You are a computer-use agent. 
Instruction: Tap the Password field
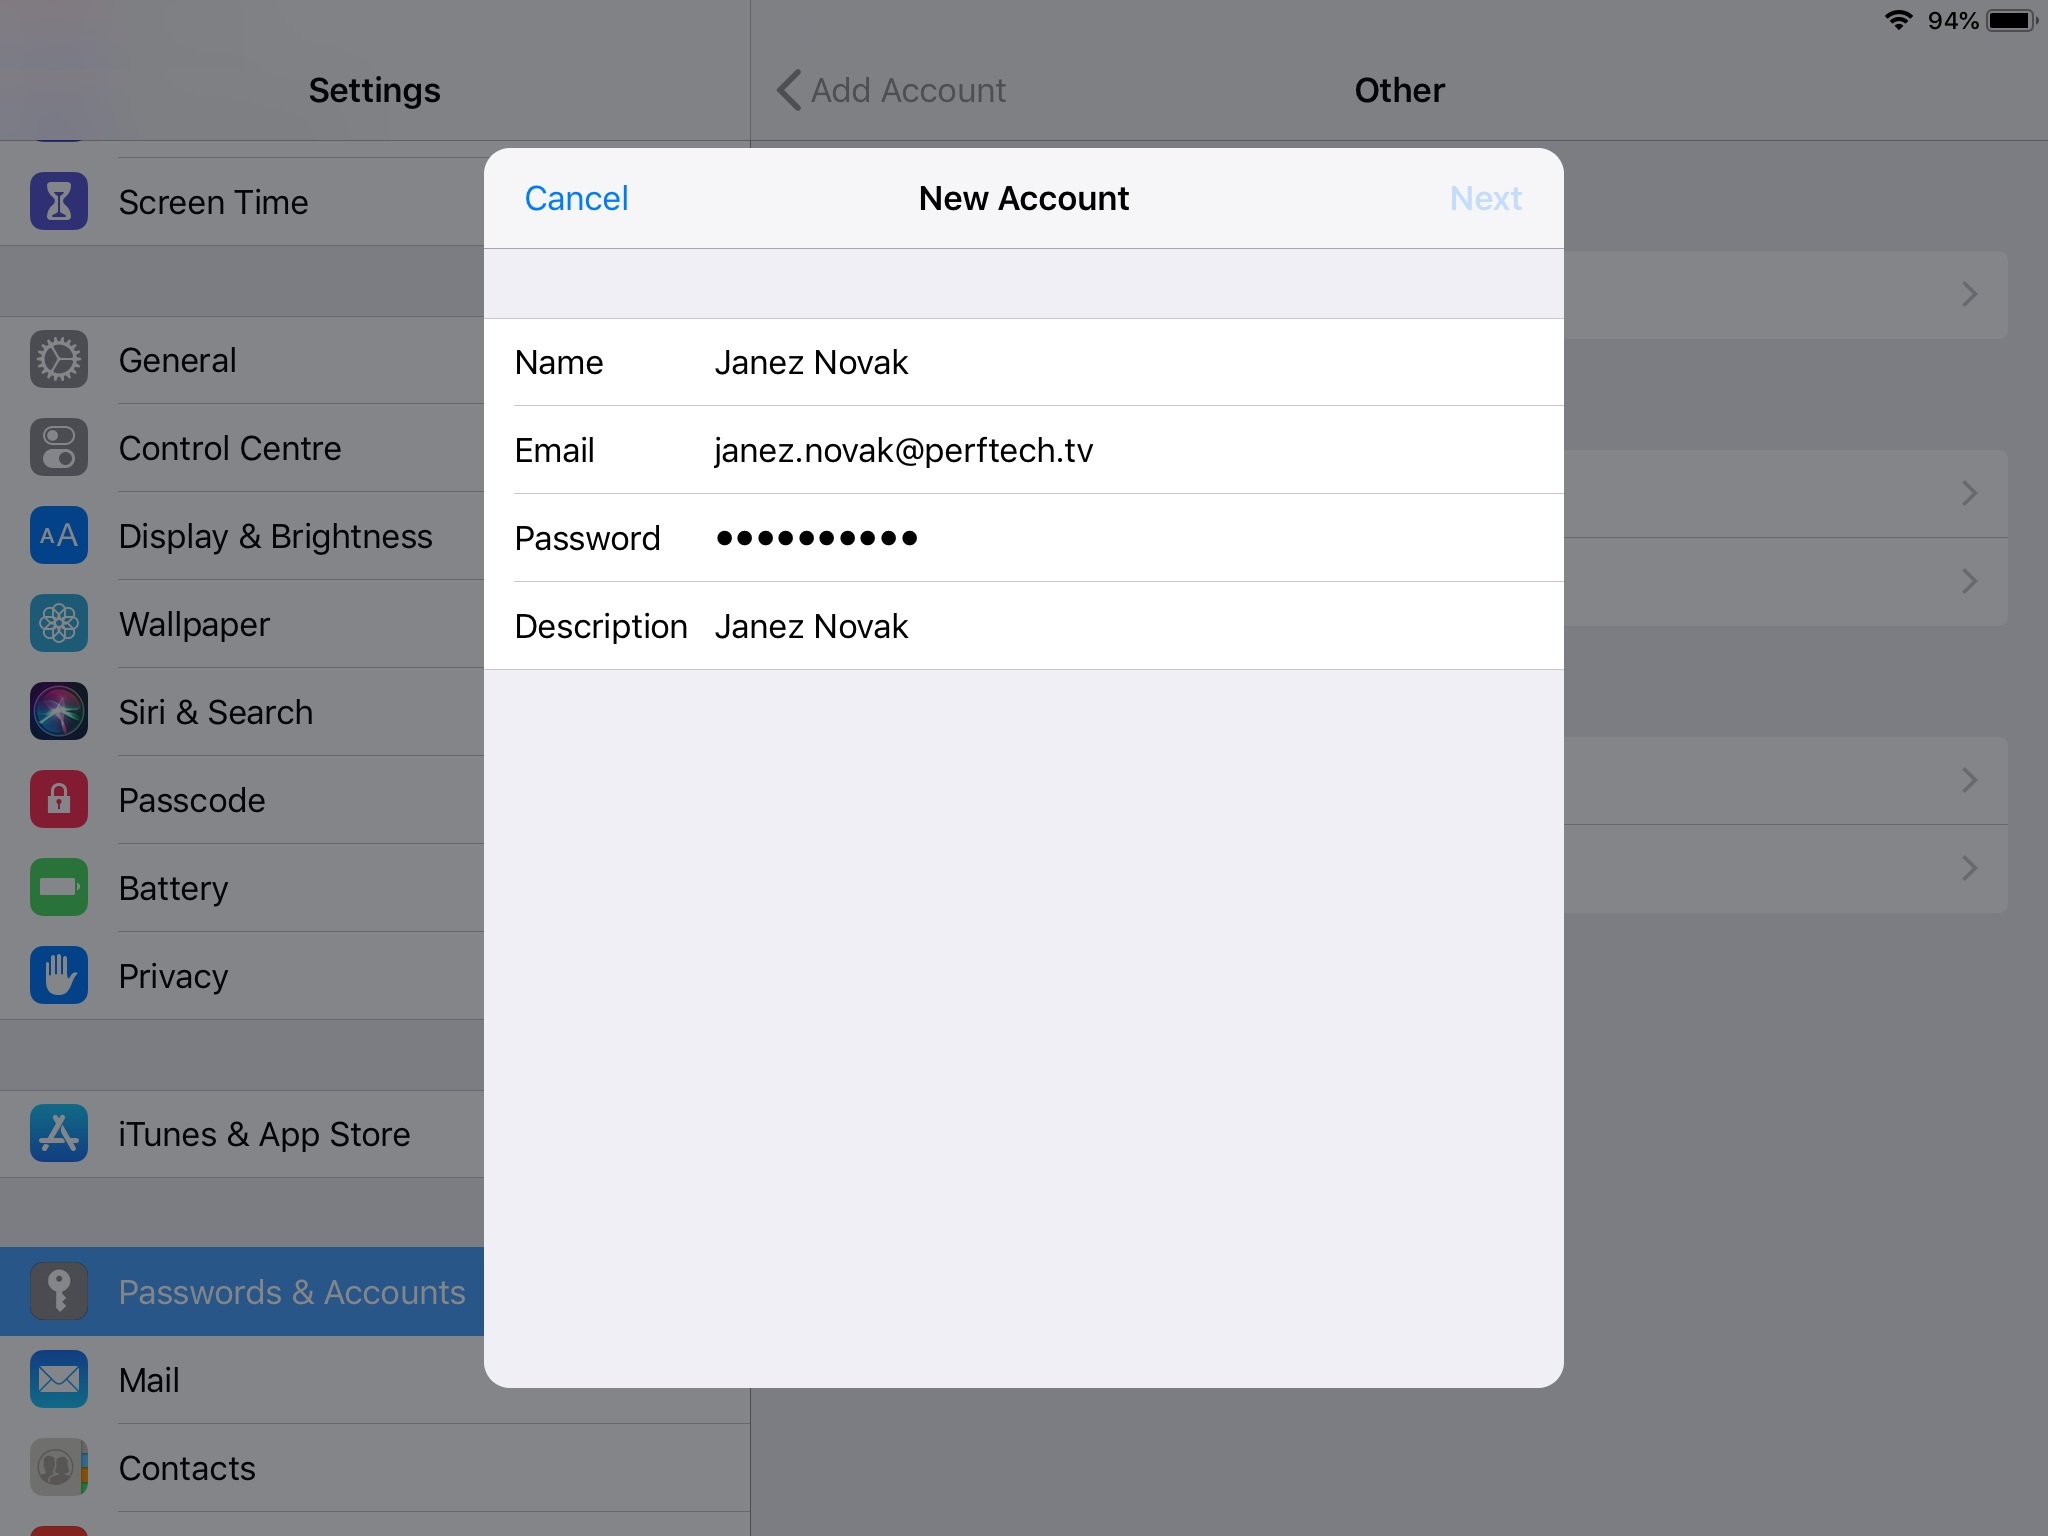coord(1024,538)
